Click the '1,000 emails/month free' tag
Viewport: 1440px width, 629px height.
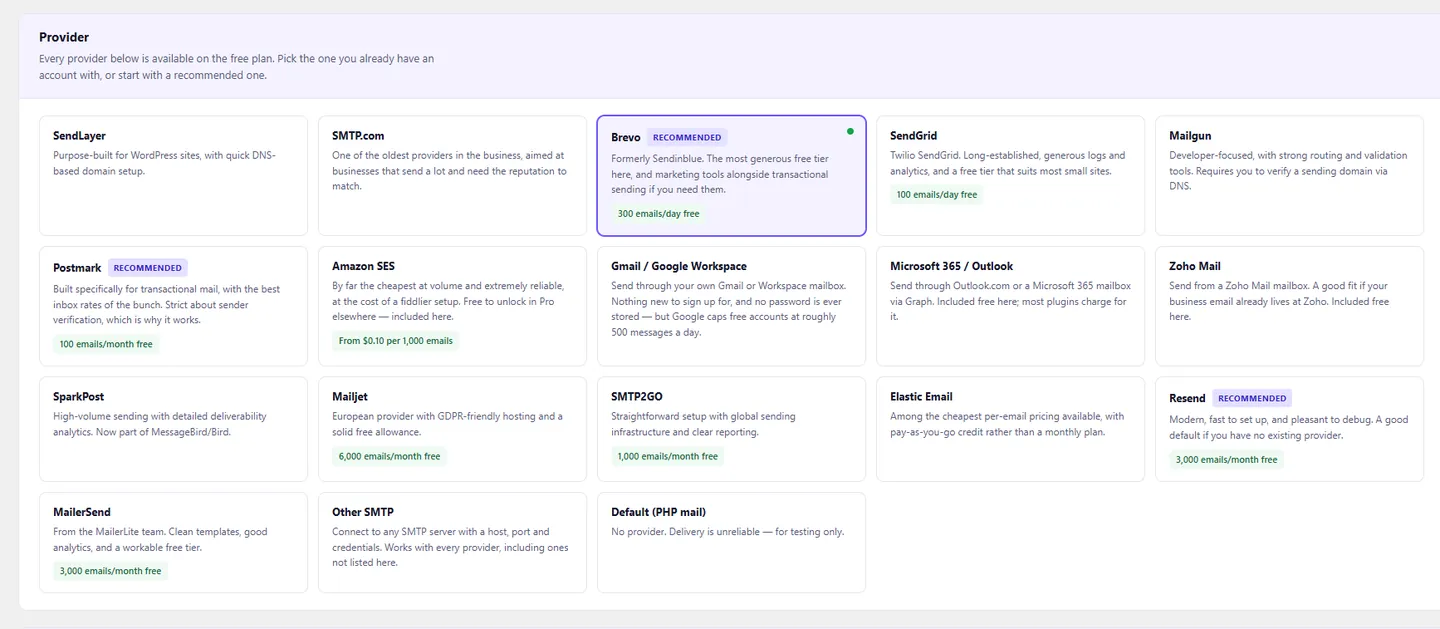click(667, 456)
